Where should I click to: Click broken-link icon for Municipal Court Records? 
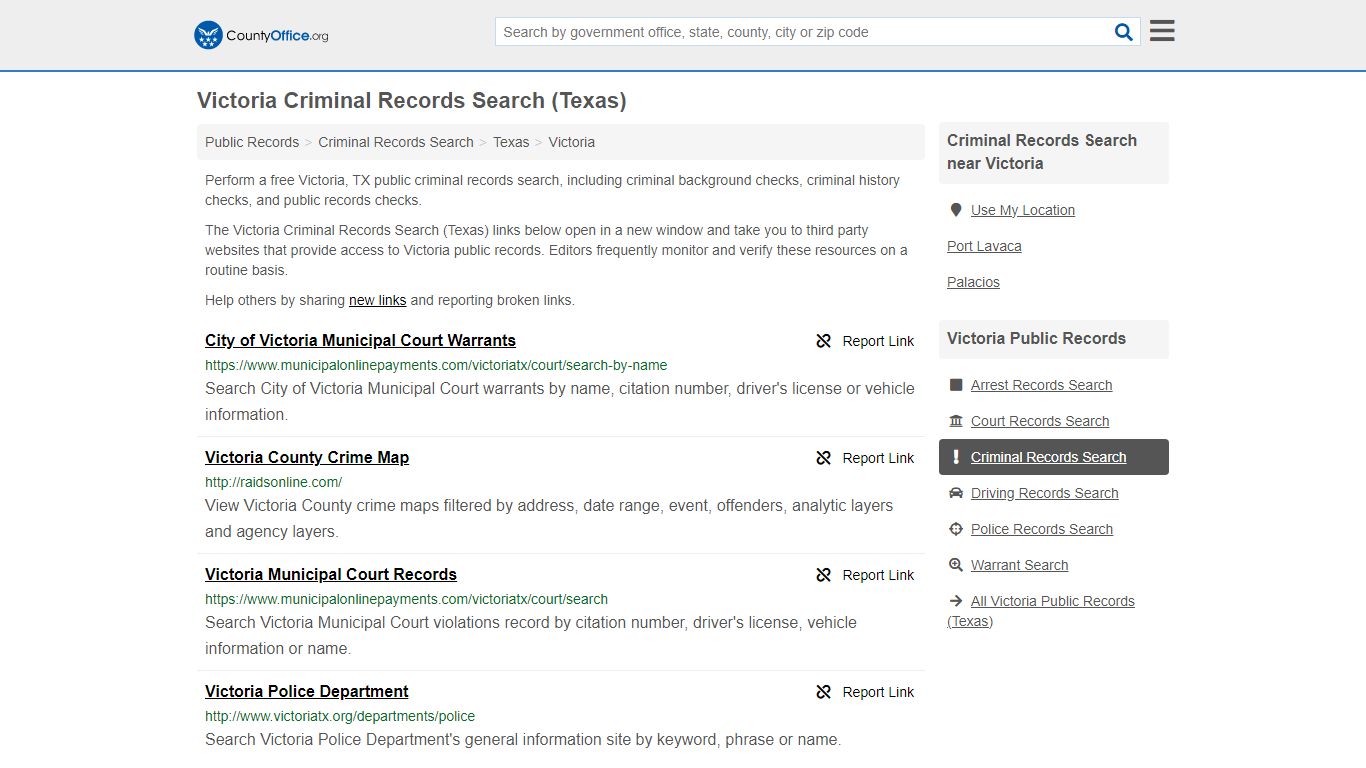tap(824, 575)
